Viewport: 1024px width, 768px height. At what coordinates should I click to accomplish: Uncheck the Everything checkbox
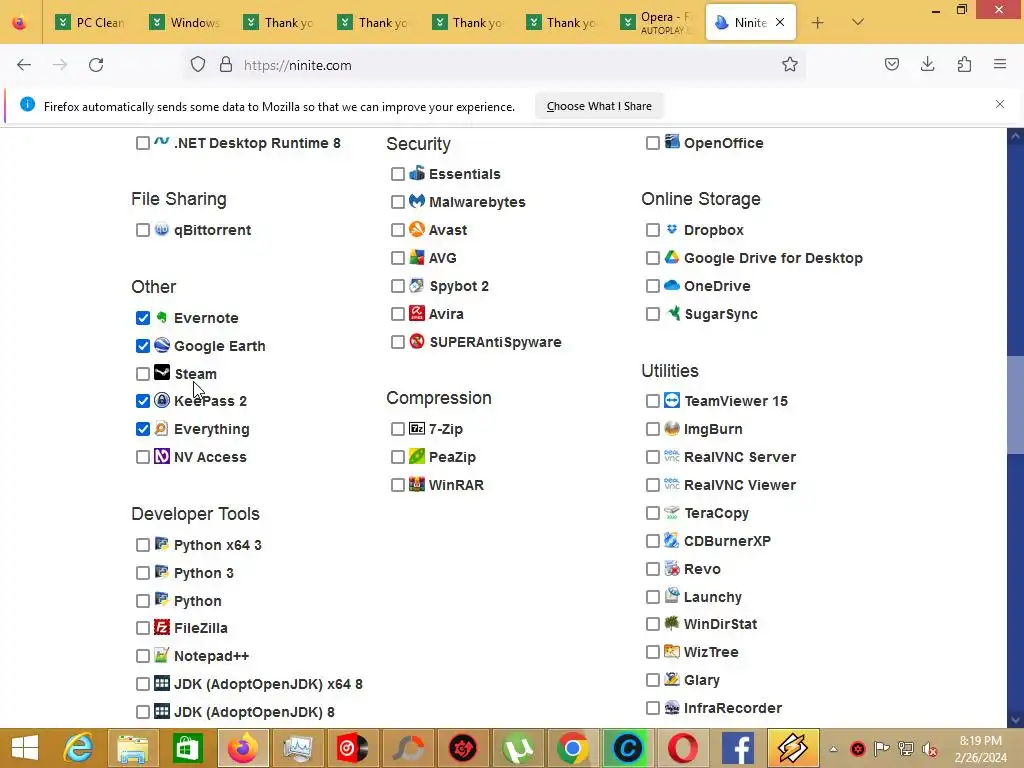pos(142,429)
